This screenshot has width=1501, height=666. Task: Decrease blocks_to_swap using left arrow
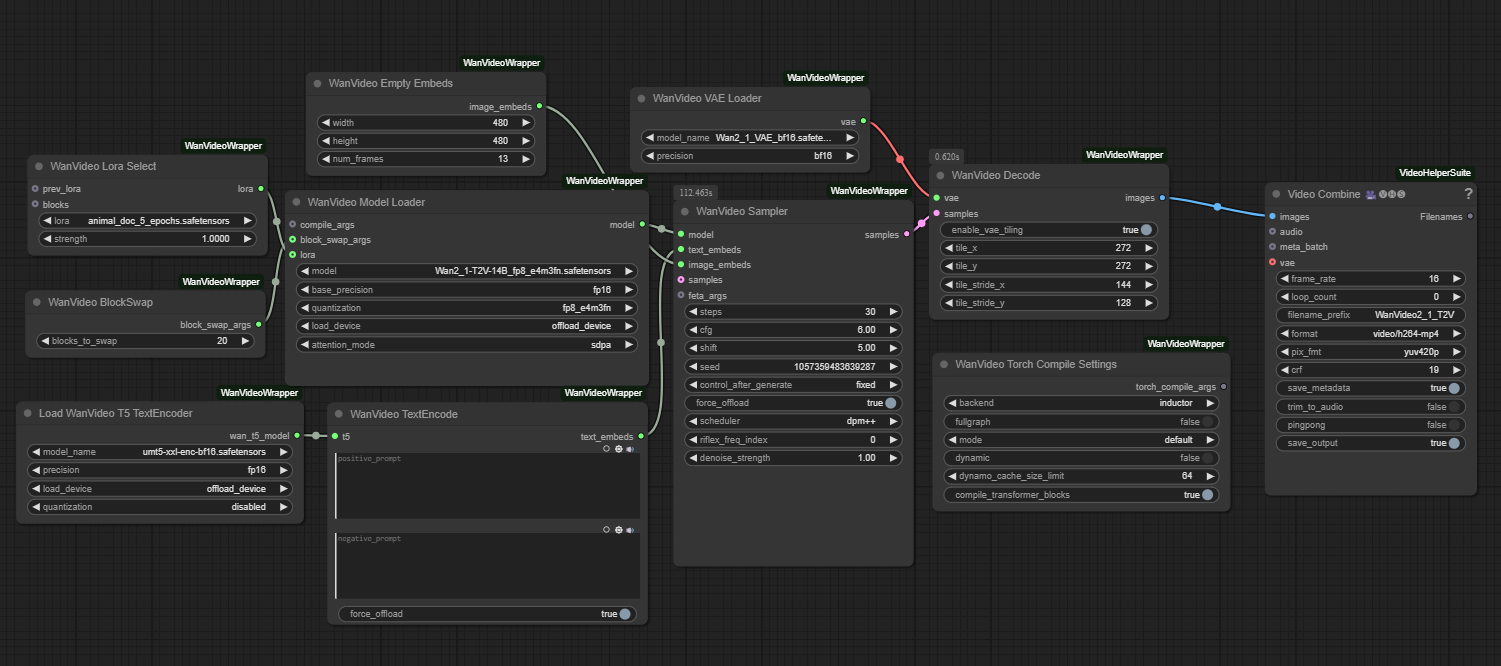46,341
